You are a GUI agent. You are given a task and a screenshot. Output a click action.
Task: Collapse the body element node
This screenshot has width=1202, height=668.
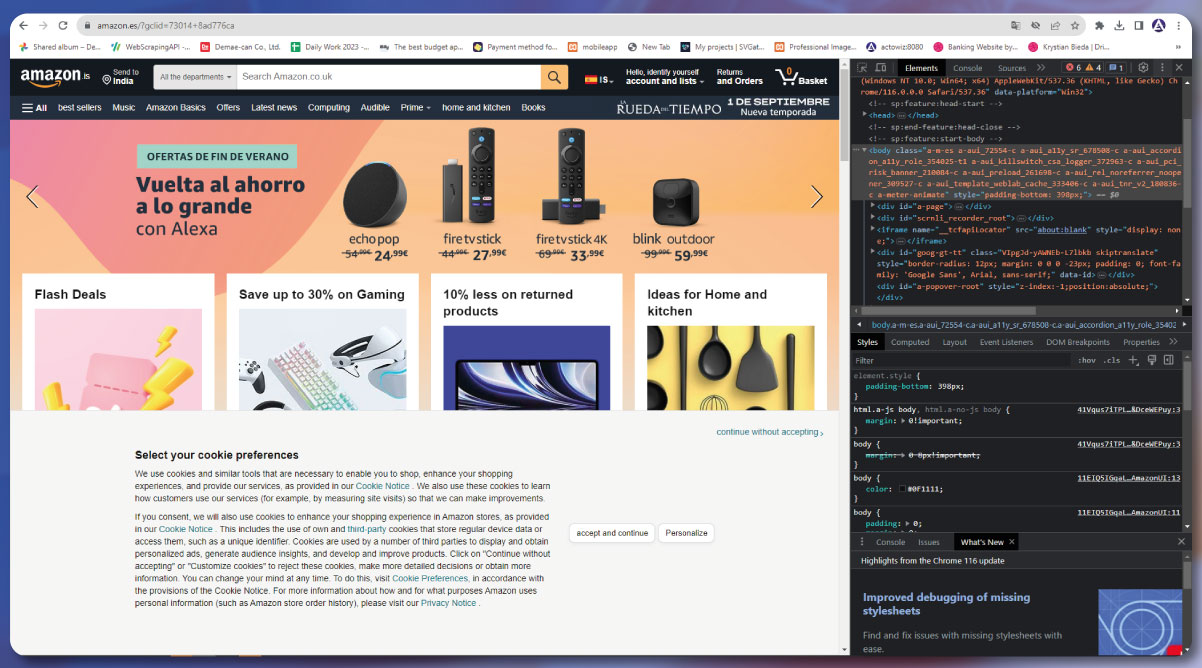pos(864,150)
